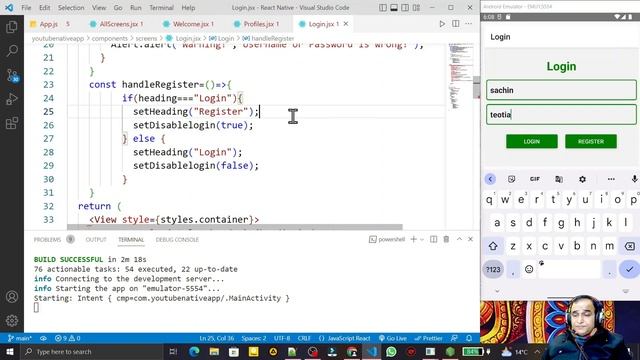
Task: Click the vertical editor scrollbar thumb
Action: (x=476, y=87)
